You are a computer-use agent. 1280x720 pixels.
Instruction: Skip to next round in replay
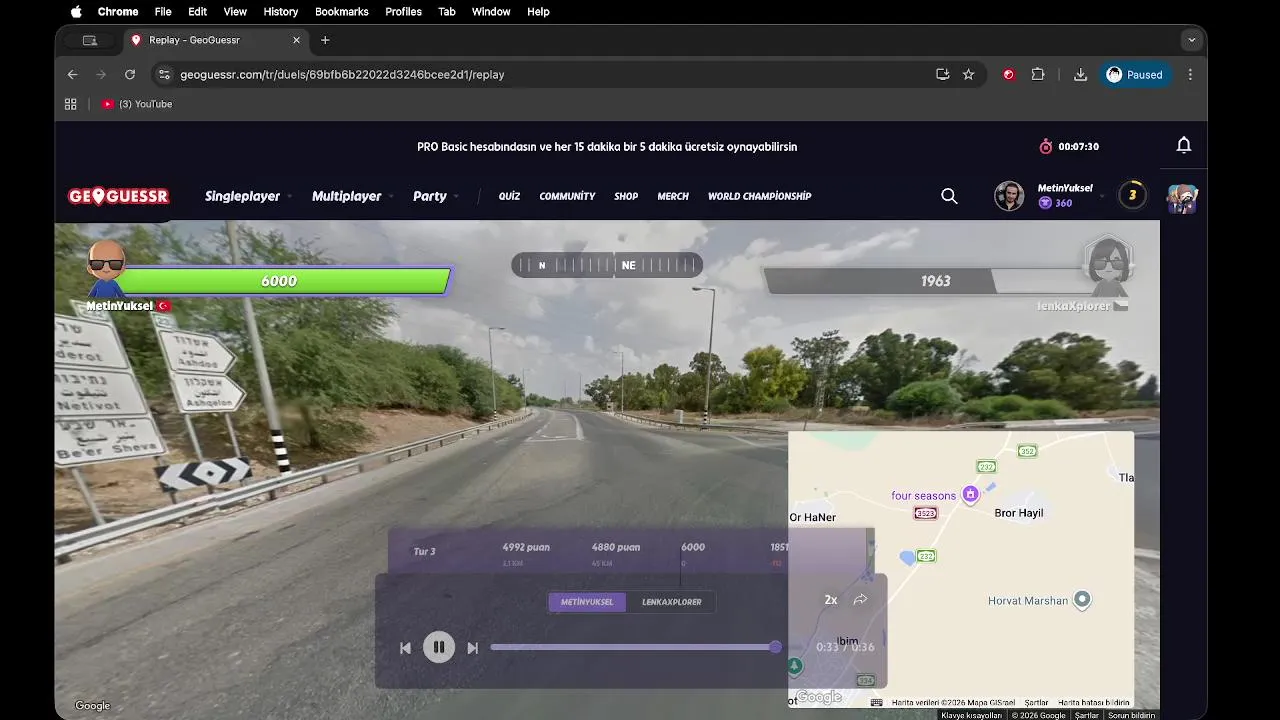[x=472, y=648]
